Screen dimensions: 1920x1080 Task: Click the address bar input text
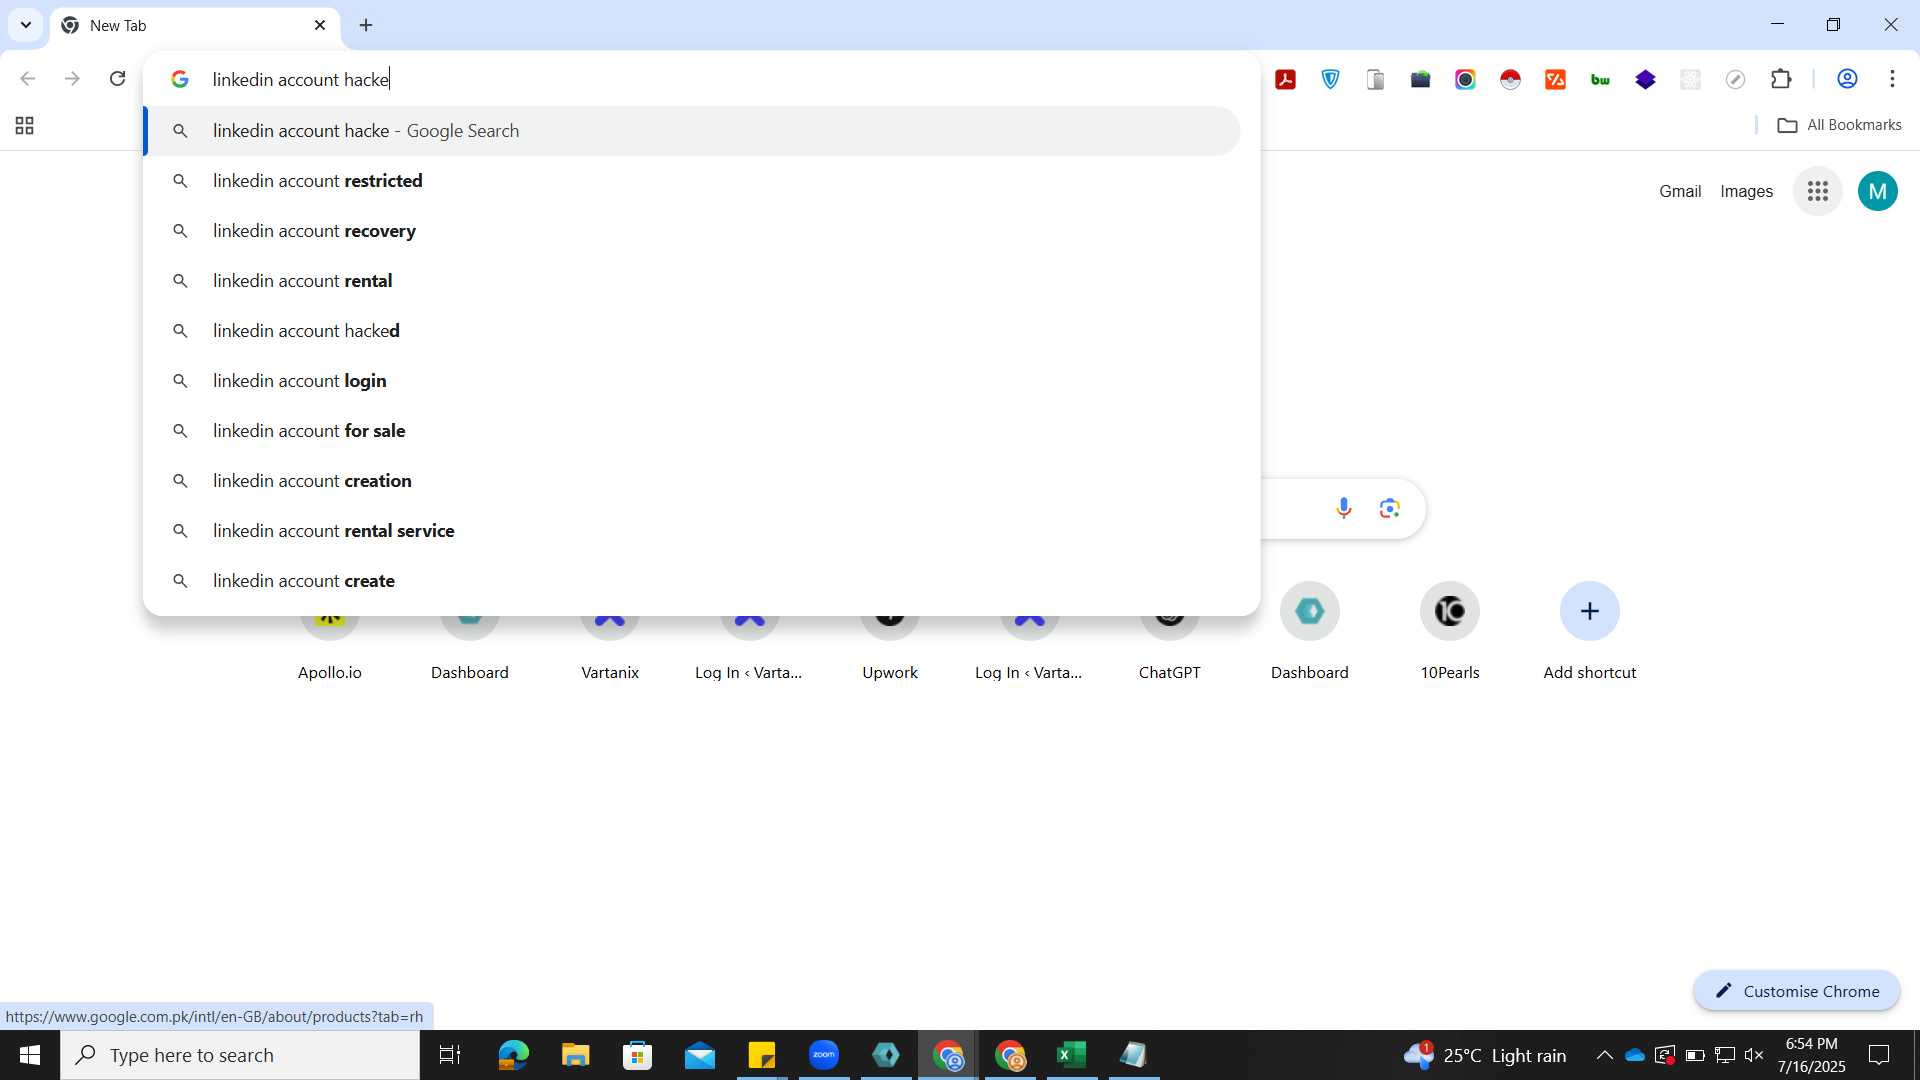pos(301,79)
